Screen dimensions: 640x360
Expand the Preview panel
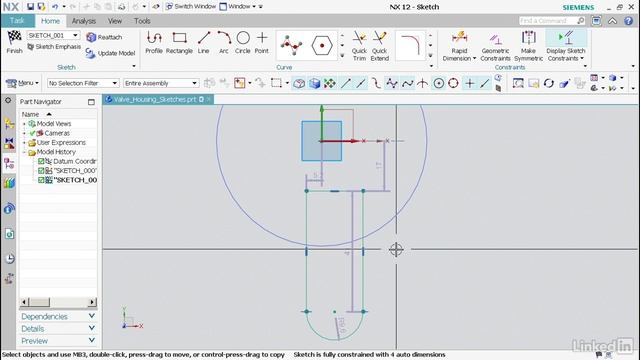tap(58, 341)
